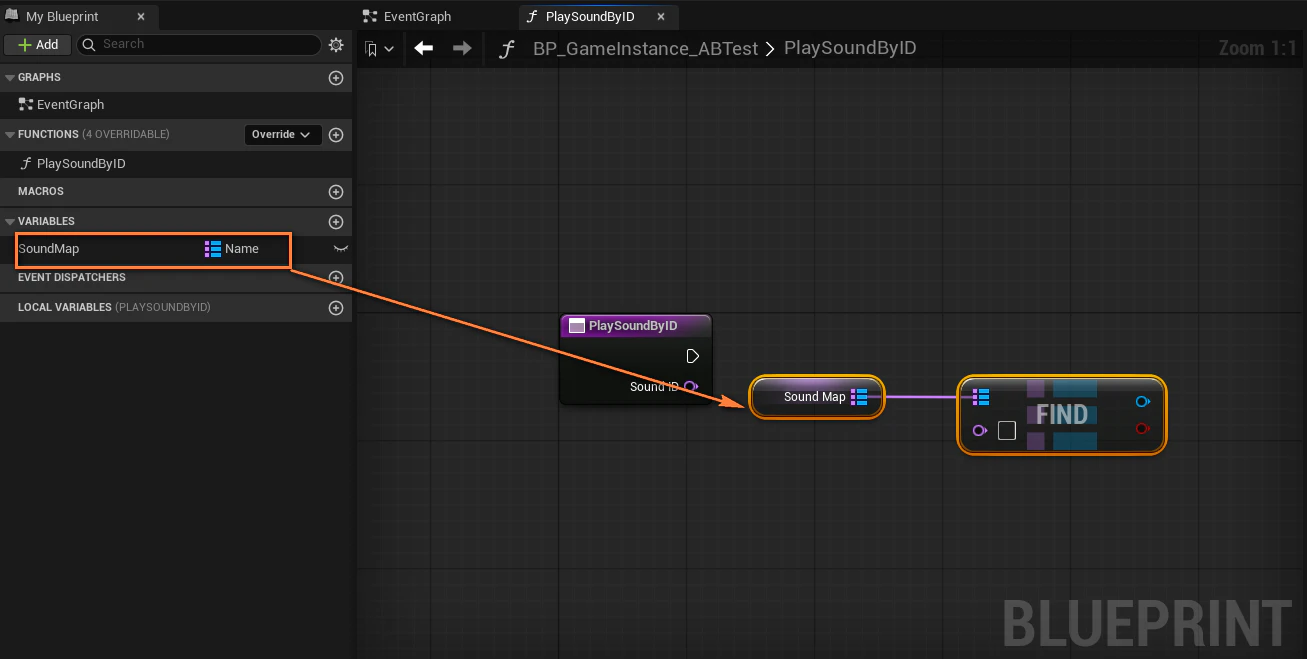This screenshot has width=1307, height=659.
Task: Open the bookmarks dropdown in graph toolbar
Action: pos(379,48)
